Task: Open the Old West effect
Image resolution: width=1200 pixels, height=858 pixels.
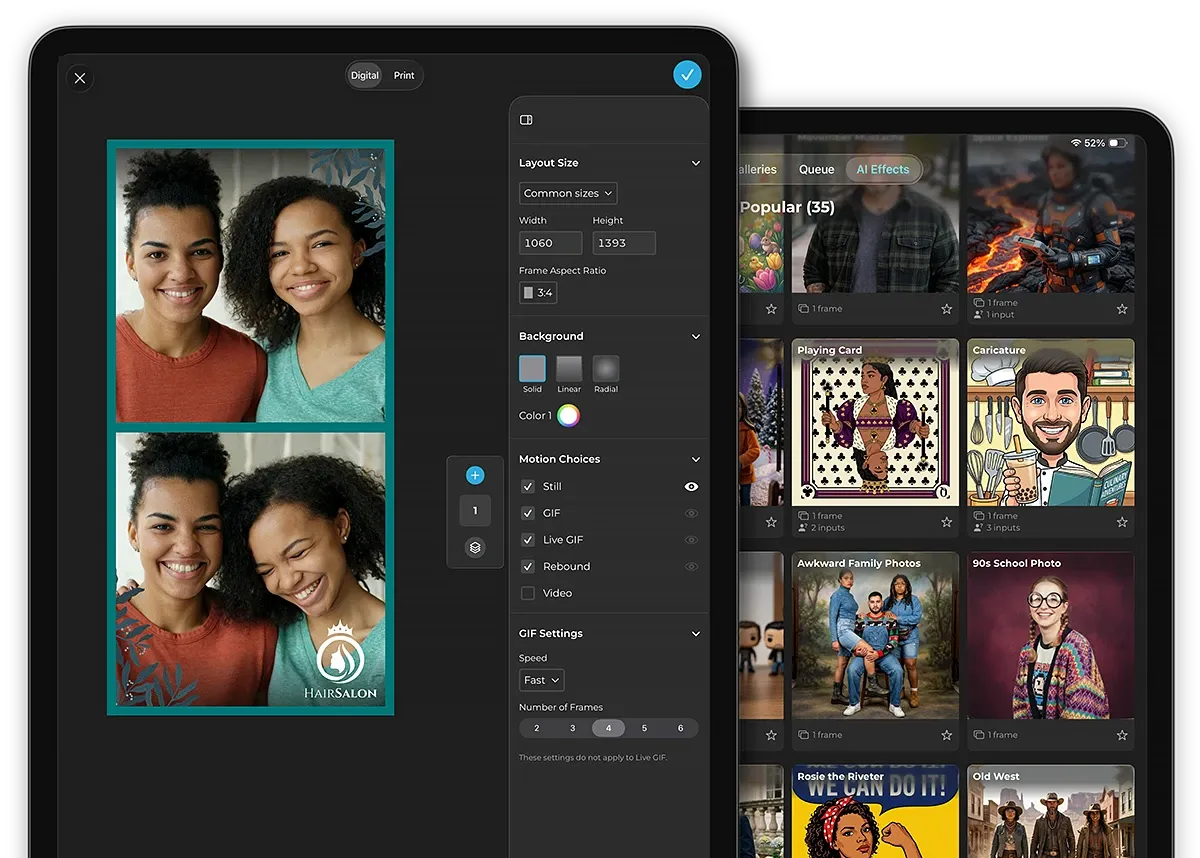Action: (x=1051, y=811)
